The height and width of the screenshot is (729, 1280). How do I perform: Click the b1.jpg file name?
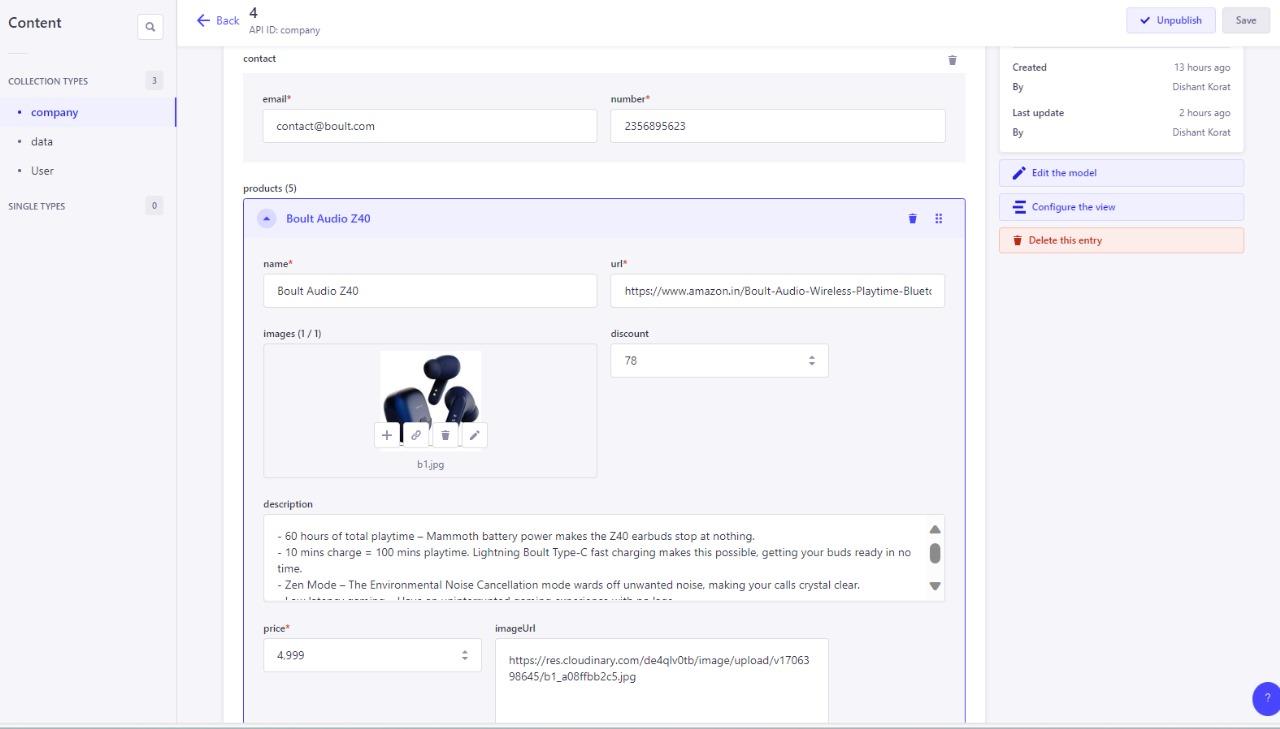click(x=430, y=464)
